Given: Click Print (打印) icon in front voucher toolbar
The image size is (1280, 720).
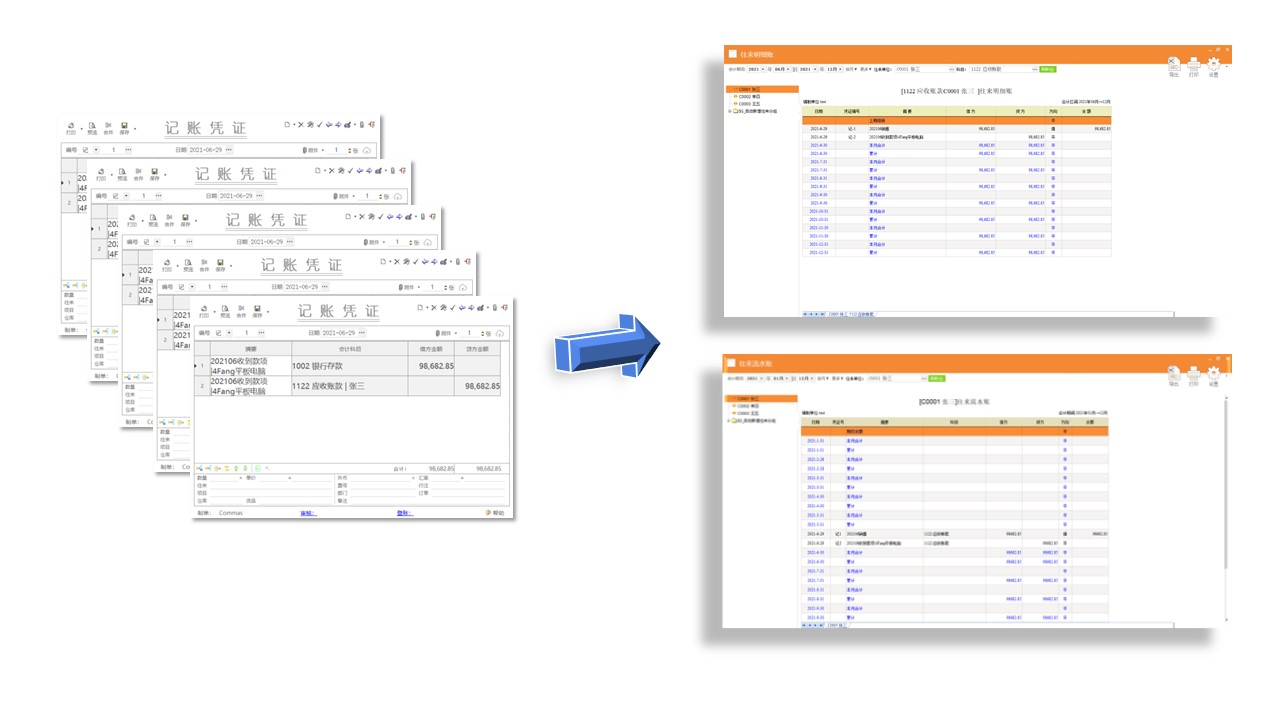Looking at the screenshot, I should 204,310.
